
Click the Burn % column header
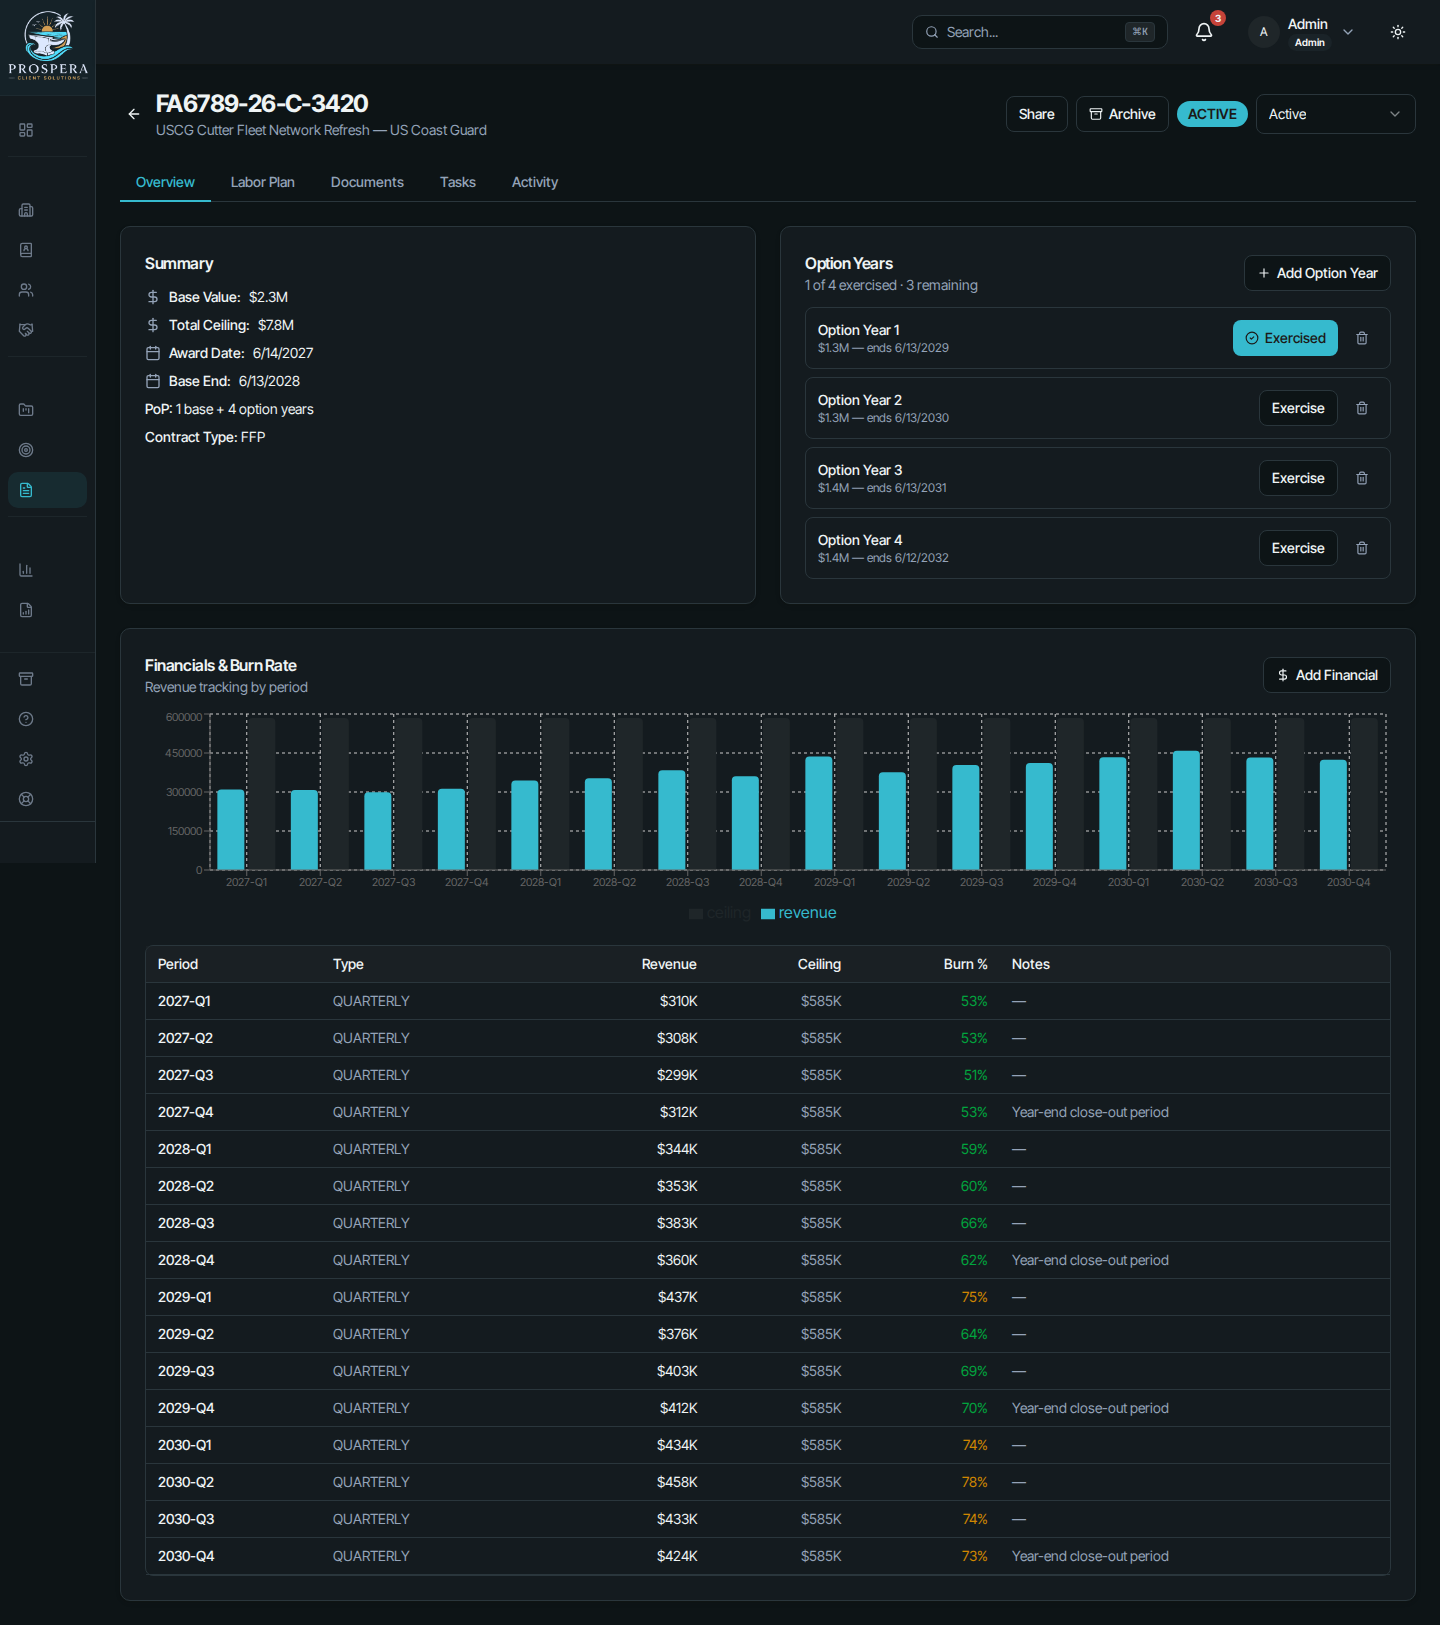pos(965,964)
